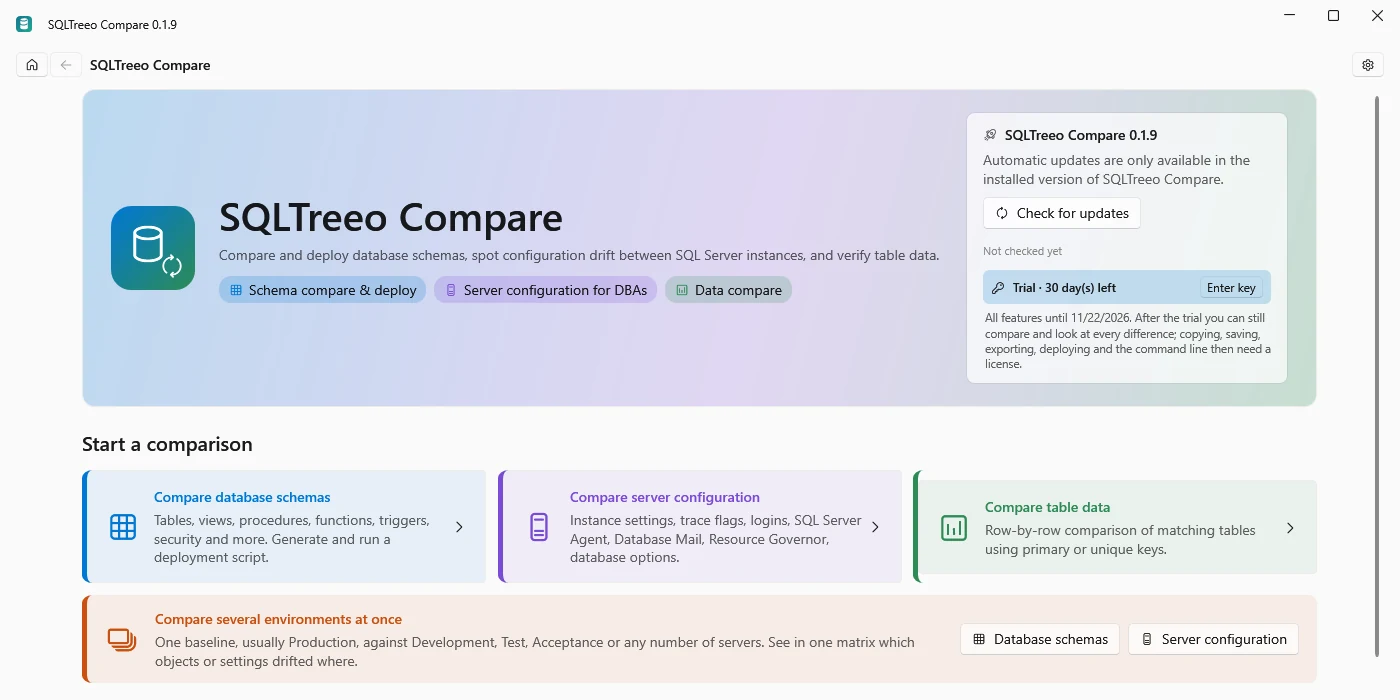Click the back arrow button
Image resolution: width=1400 pixels, height=700 pixels.
pos(66,65)
